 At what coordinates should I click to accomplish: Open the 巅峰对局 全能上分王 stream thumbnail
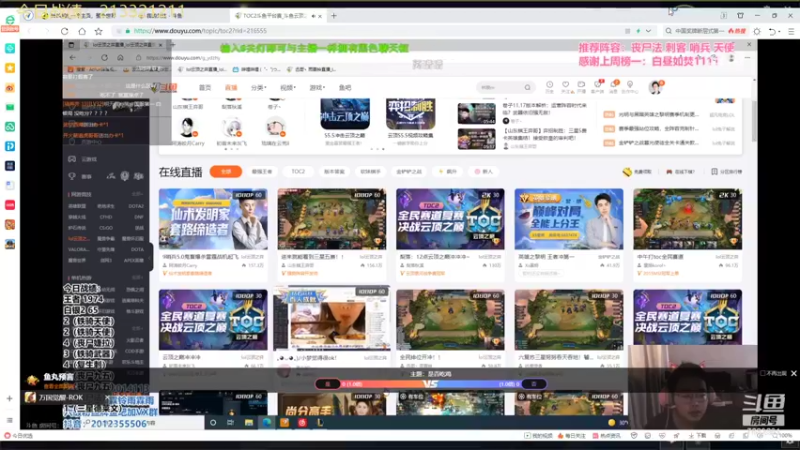tap(568, 219)
